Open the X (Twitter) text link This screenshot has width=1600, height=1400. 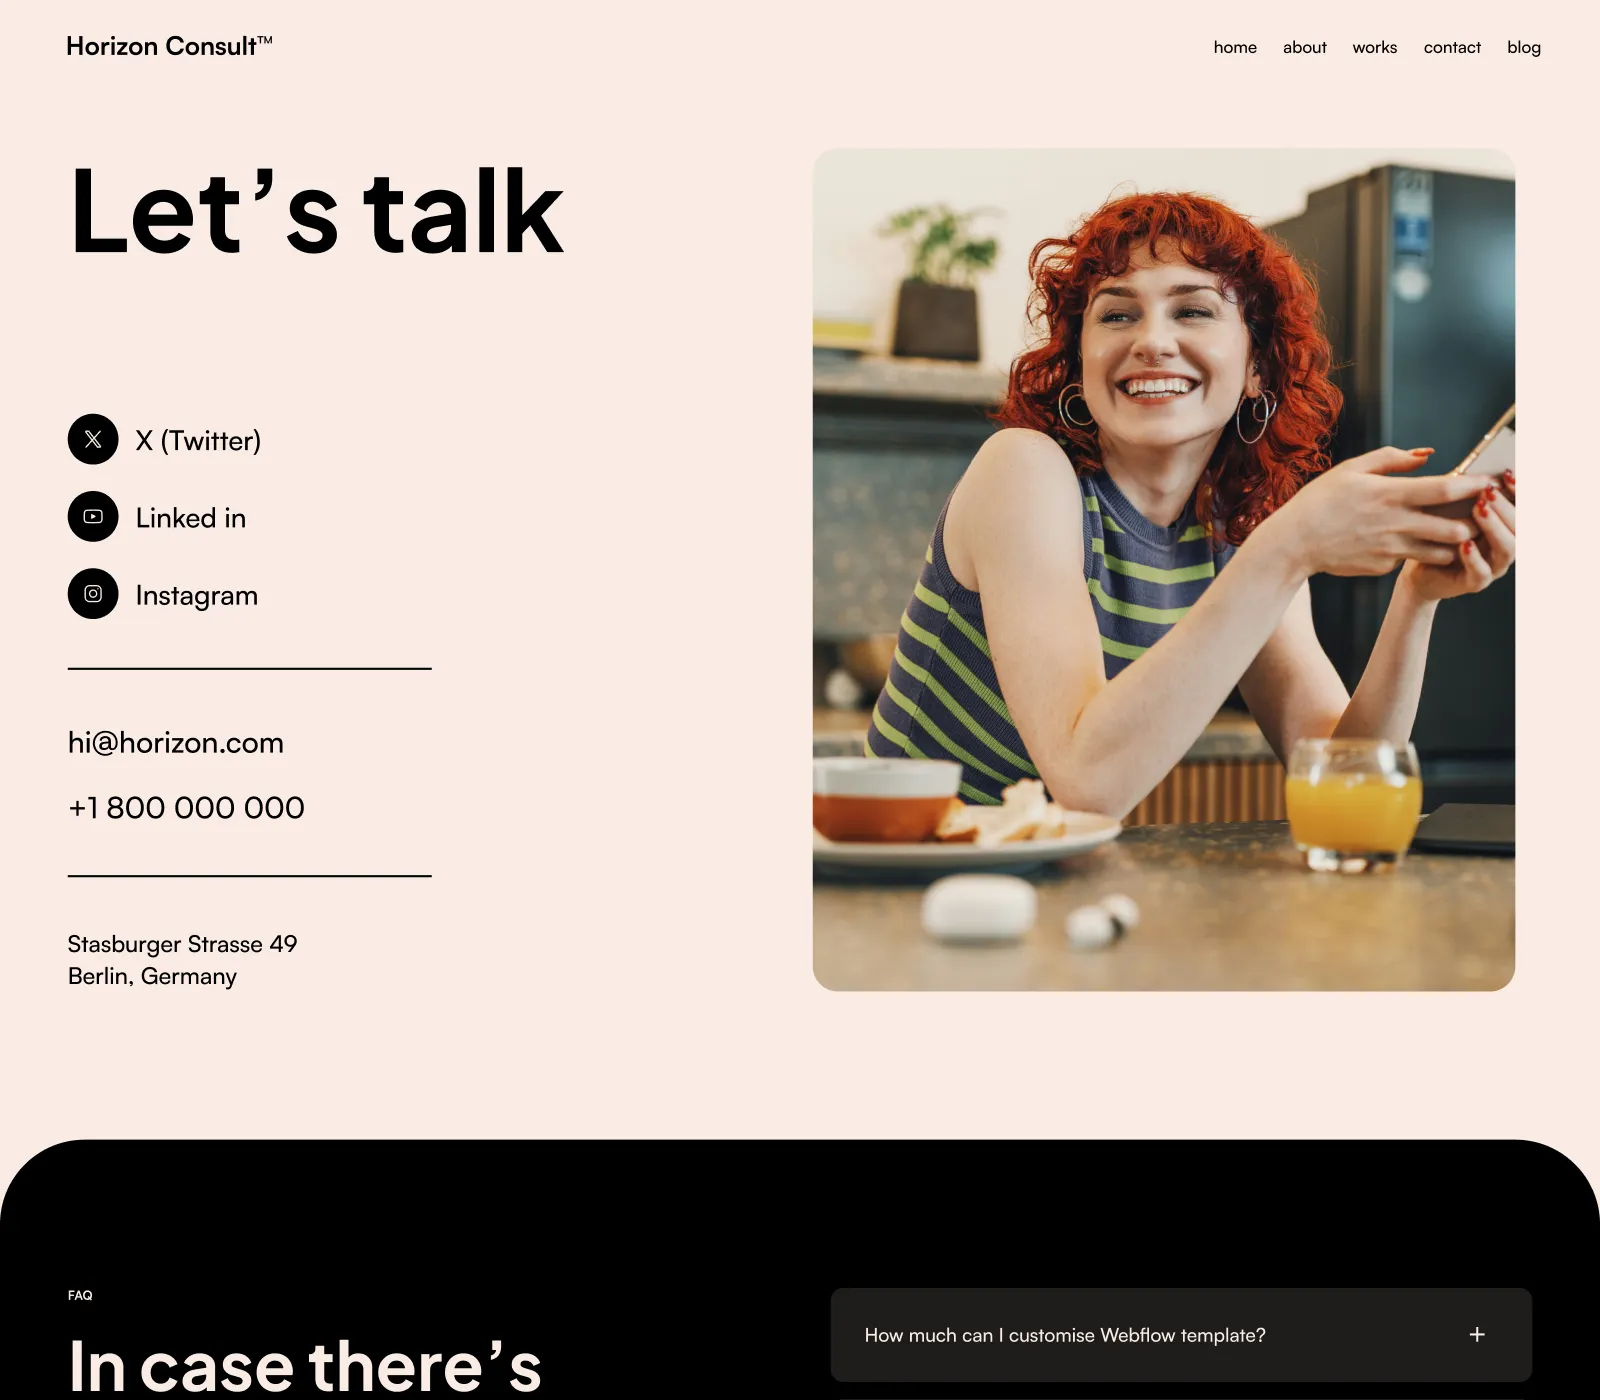pos(198,440)
